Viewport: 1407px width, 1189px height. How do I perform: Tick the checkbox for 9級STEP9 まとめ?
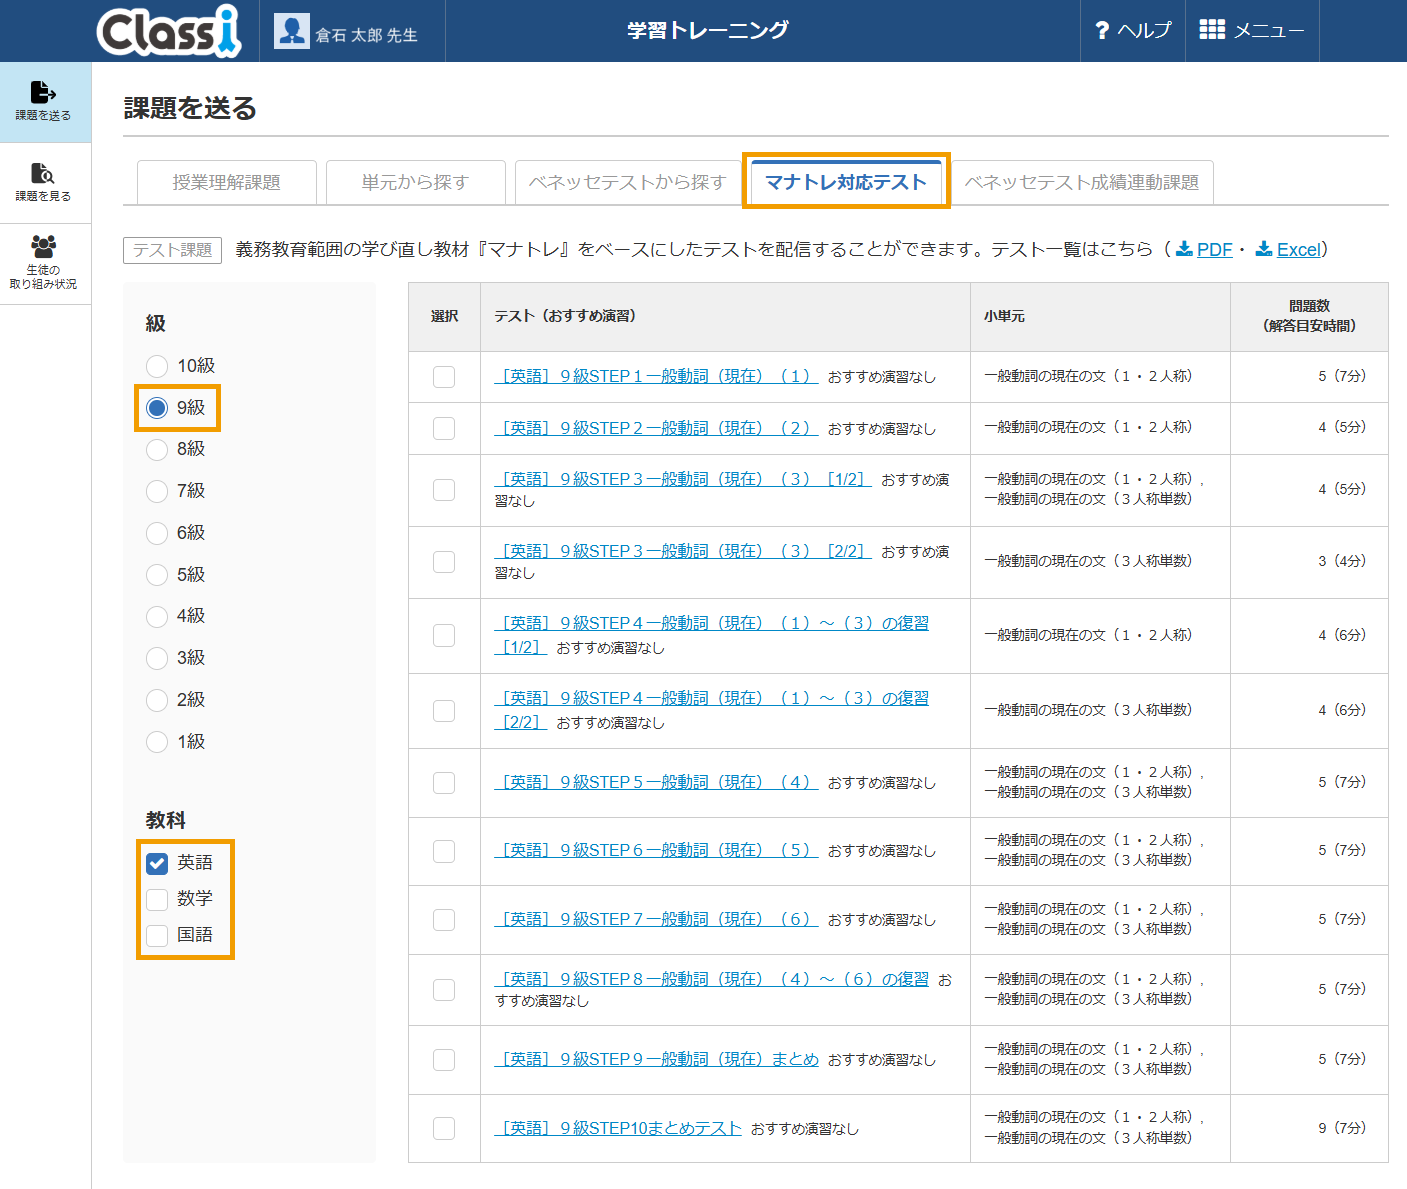click(444, 1060)
